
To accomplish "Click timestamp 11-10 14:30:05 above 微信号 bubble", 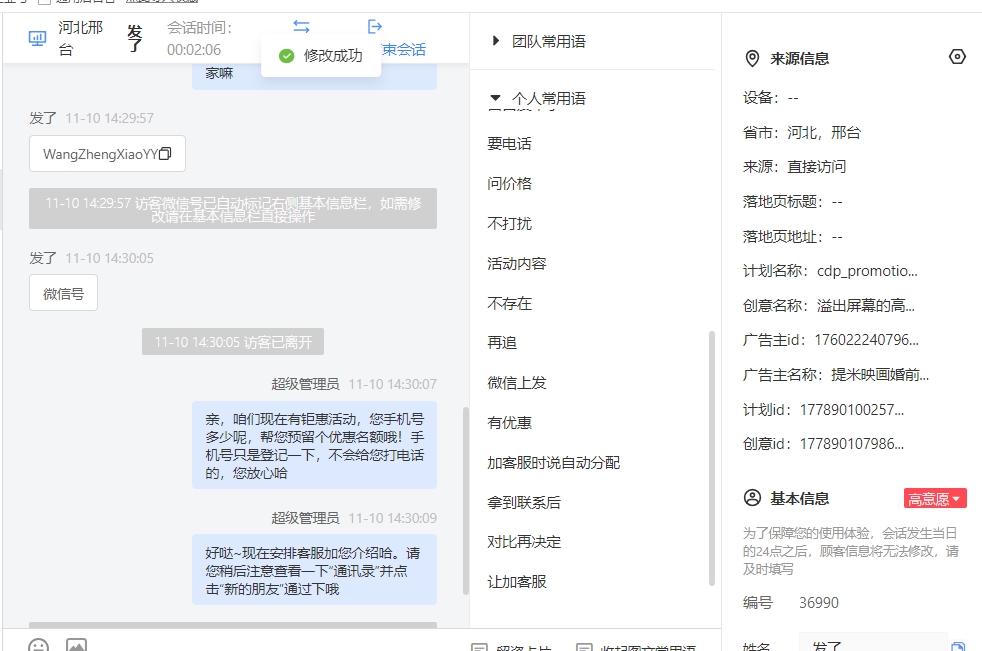I will 110,258.
